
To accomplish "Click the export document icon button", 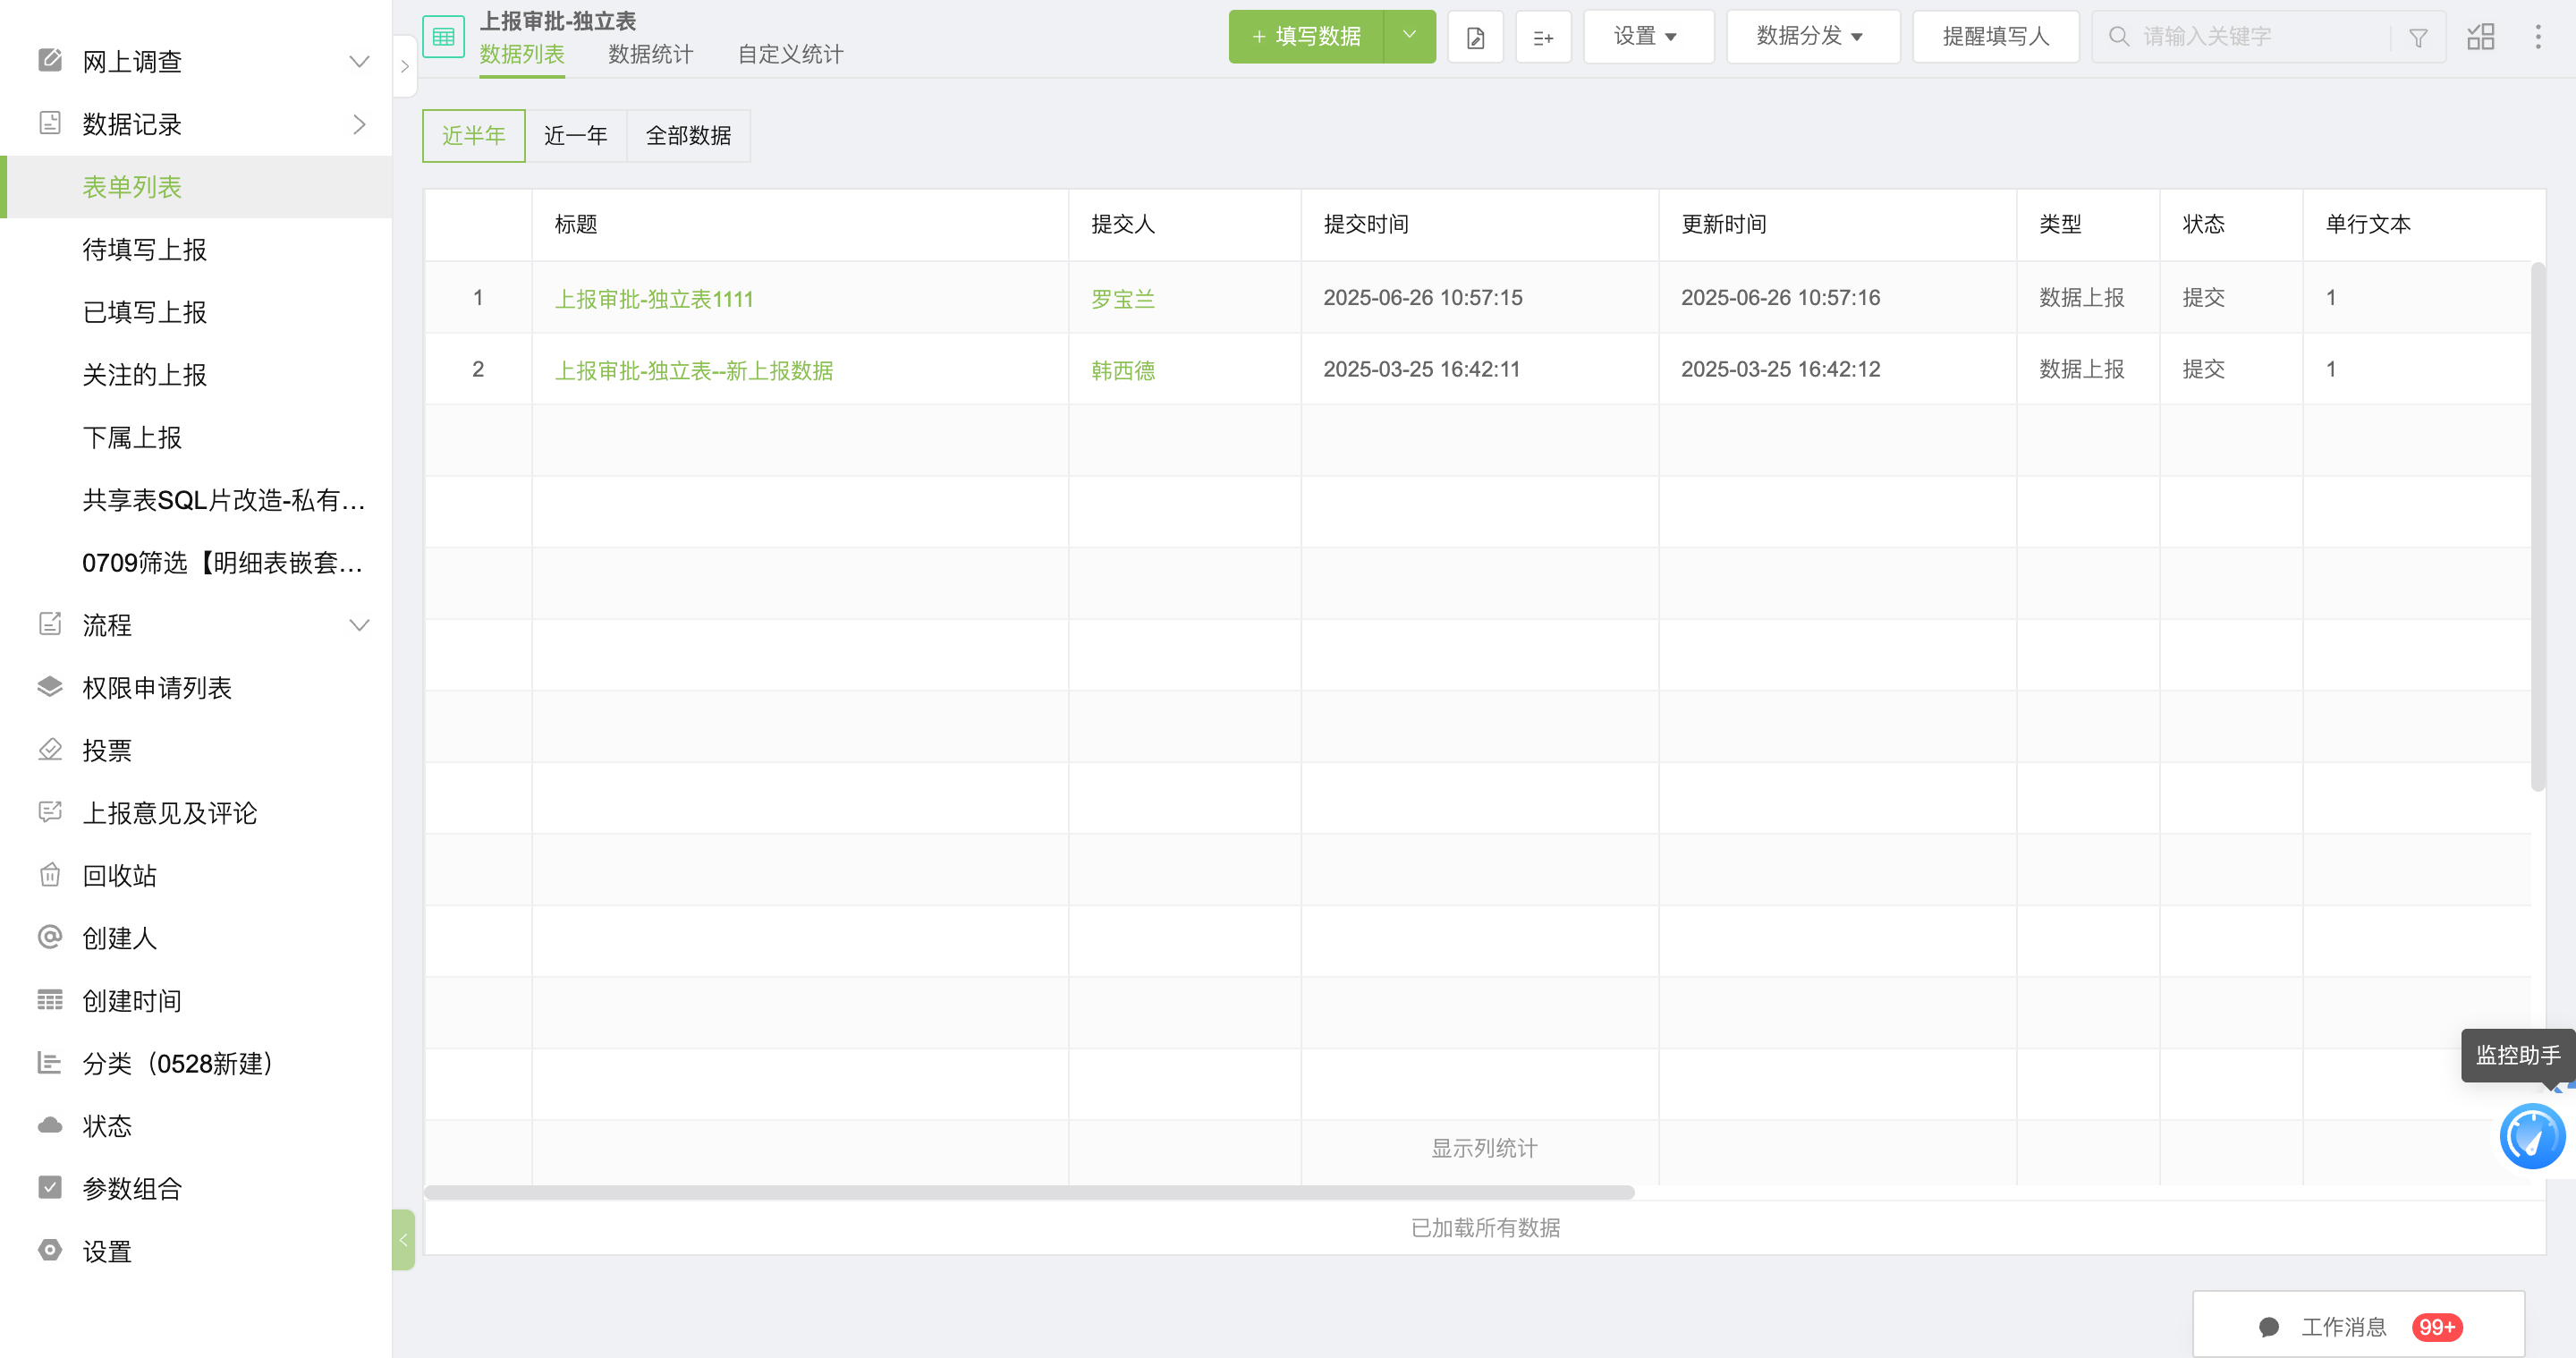I will (1475, 37).
